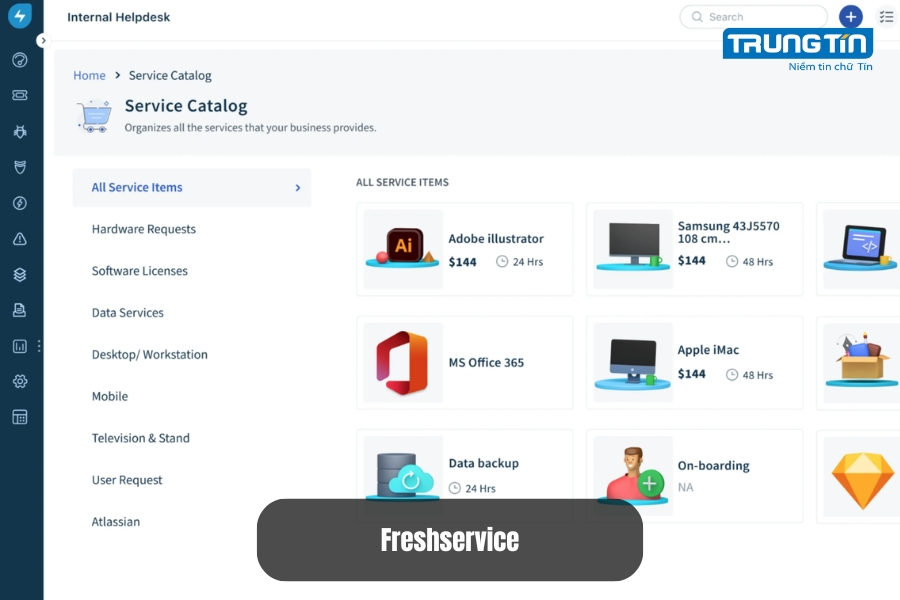Viewport: 900px width, 600px height.
Task: Open the three-dot menu beside sidebar icons
Action: click(39, 345)
